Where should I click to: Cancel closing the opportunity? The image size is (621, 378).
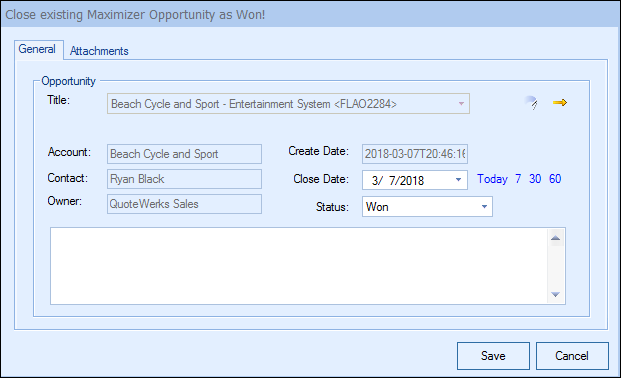pyautogui.click(x=572, y=356)
